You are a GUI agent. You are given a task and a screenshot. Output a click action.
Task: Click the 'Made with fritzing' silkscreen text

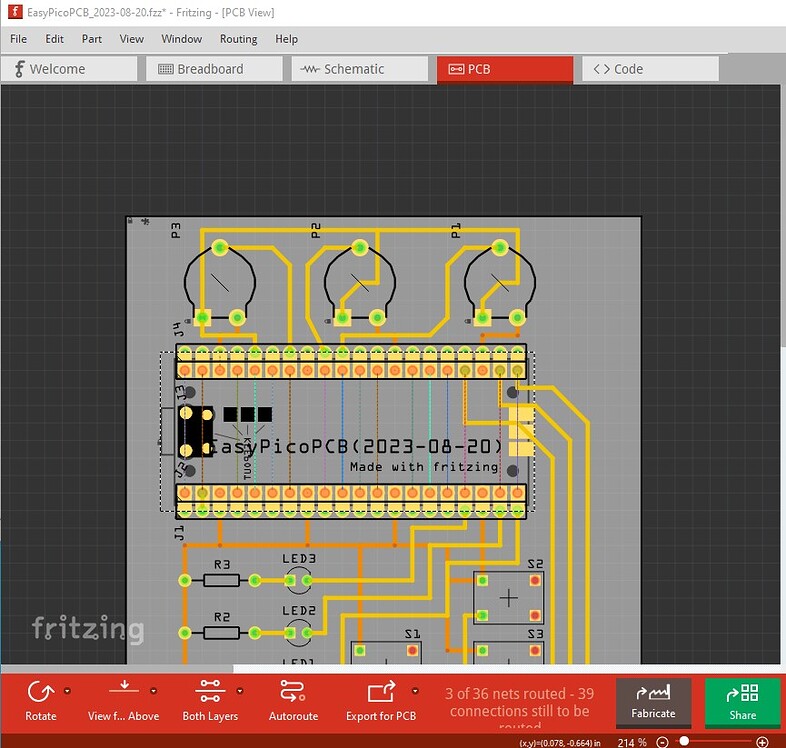424,467
